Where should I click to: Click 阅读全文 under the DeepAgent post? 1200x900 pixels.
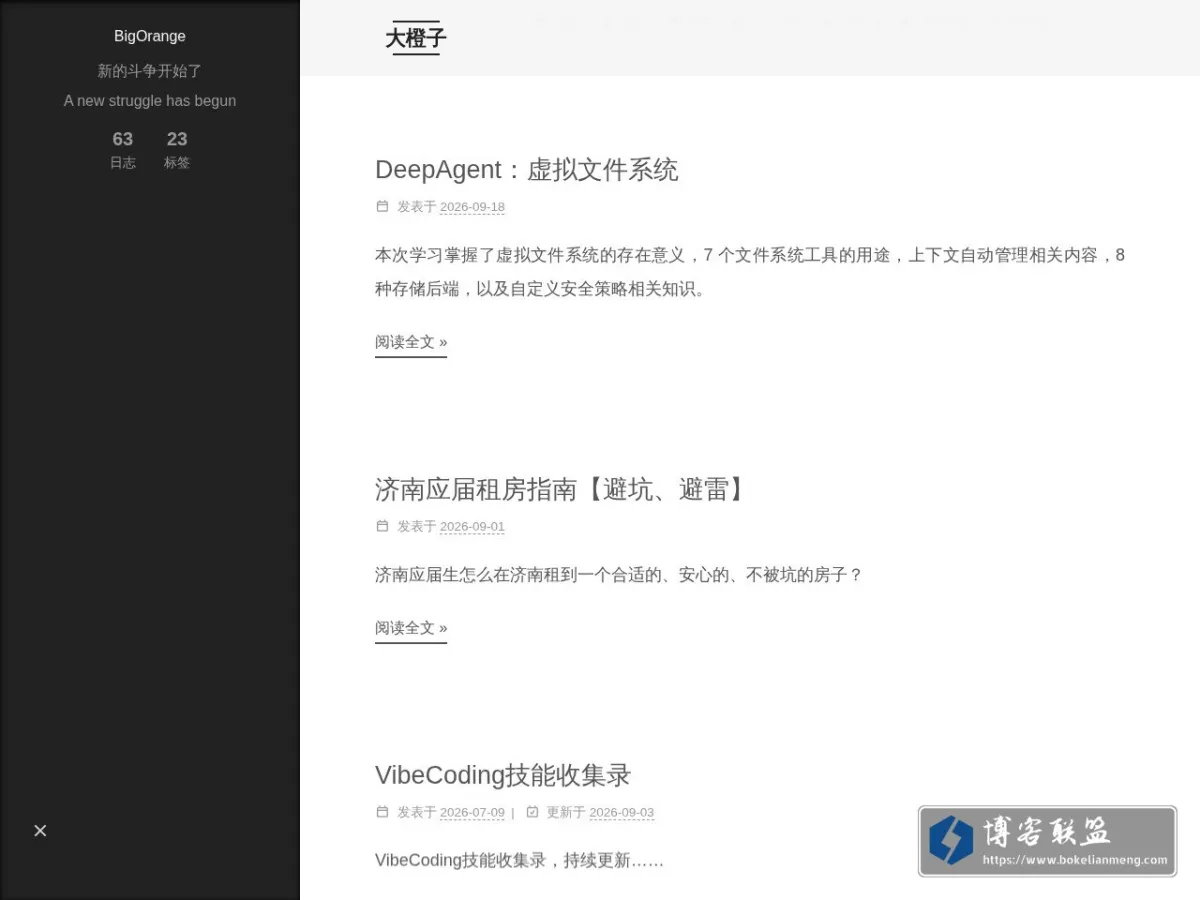[411, 342]
